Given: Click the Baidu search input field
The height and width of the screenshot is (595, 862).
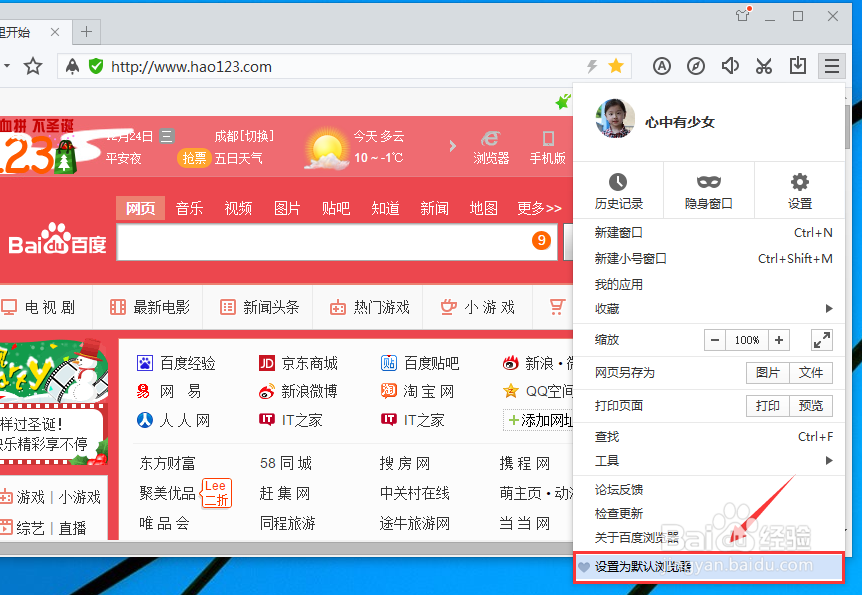Looking at the screenshot, I should 337,241.
